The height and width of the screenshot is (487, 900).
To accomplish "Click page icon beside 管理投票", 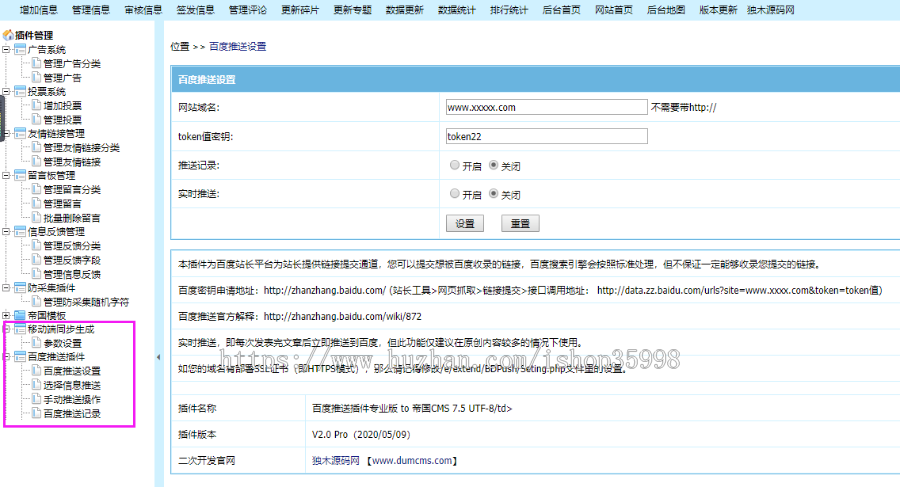I will (x=36, y=119).
